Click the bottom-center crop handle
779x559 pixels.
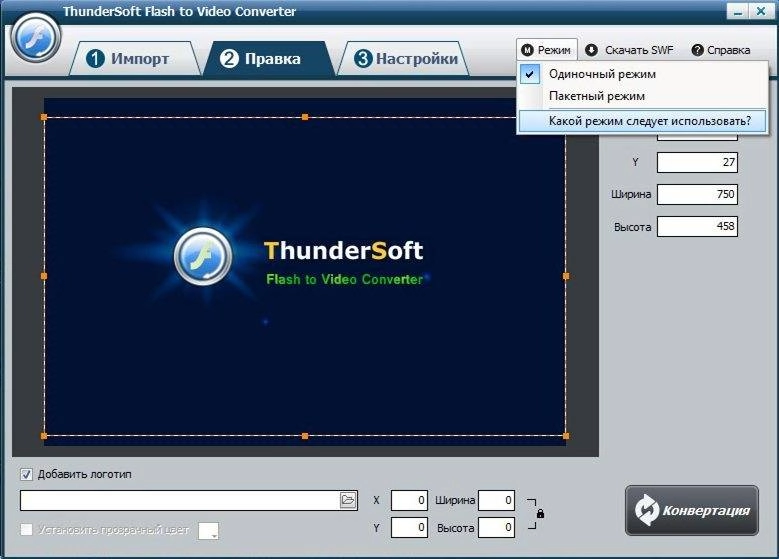click(305, 436)
